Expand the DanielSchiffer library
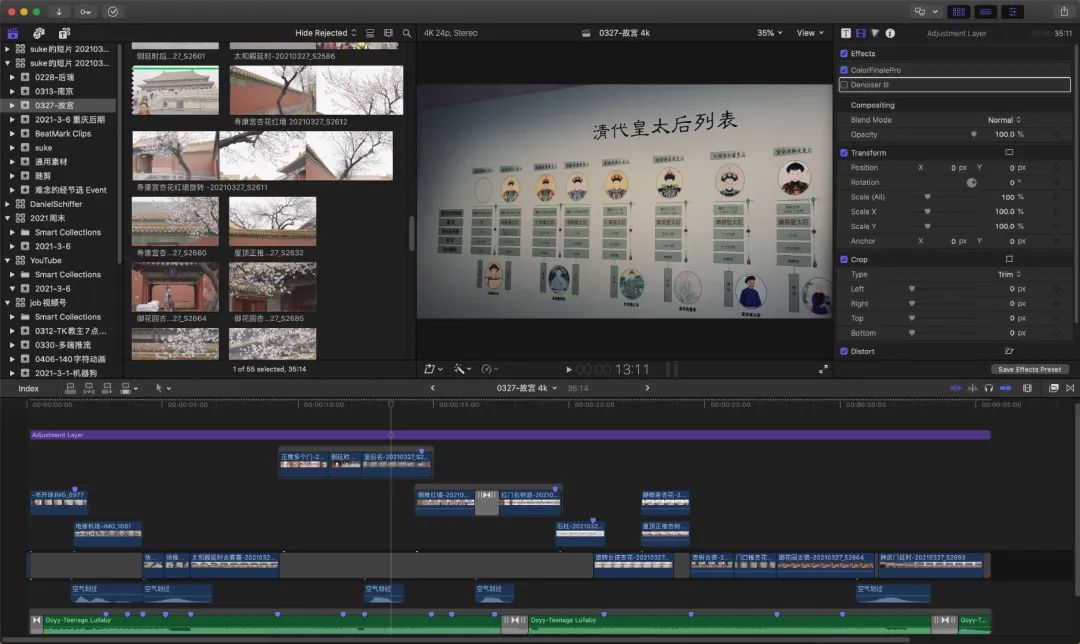This screenshot has height=644, width=1080. [7, 204]
